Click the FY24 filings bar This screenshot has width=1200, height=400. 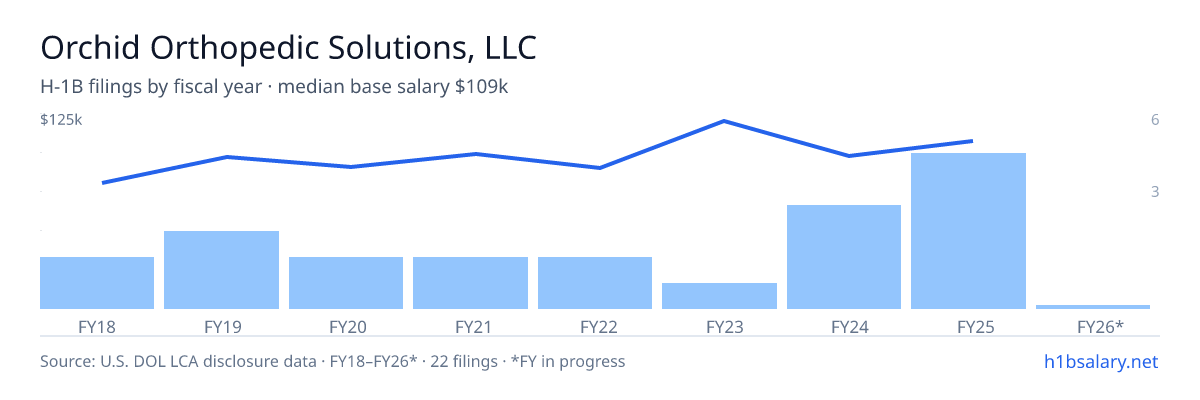[844, 257]
